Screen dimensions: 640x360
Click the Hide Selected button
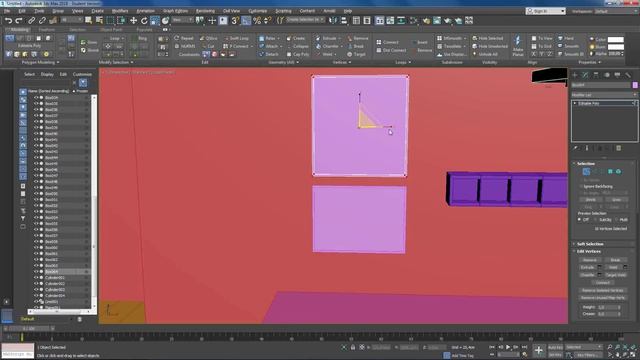487,38
